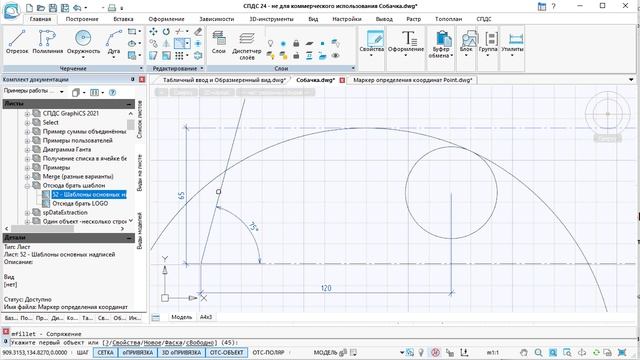
Task: Click the Утилиты utilities tool
Action: click(512, 43)
